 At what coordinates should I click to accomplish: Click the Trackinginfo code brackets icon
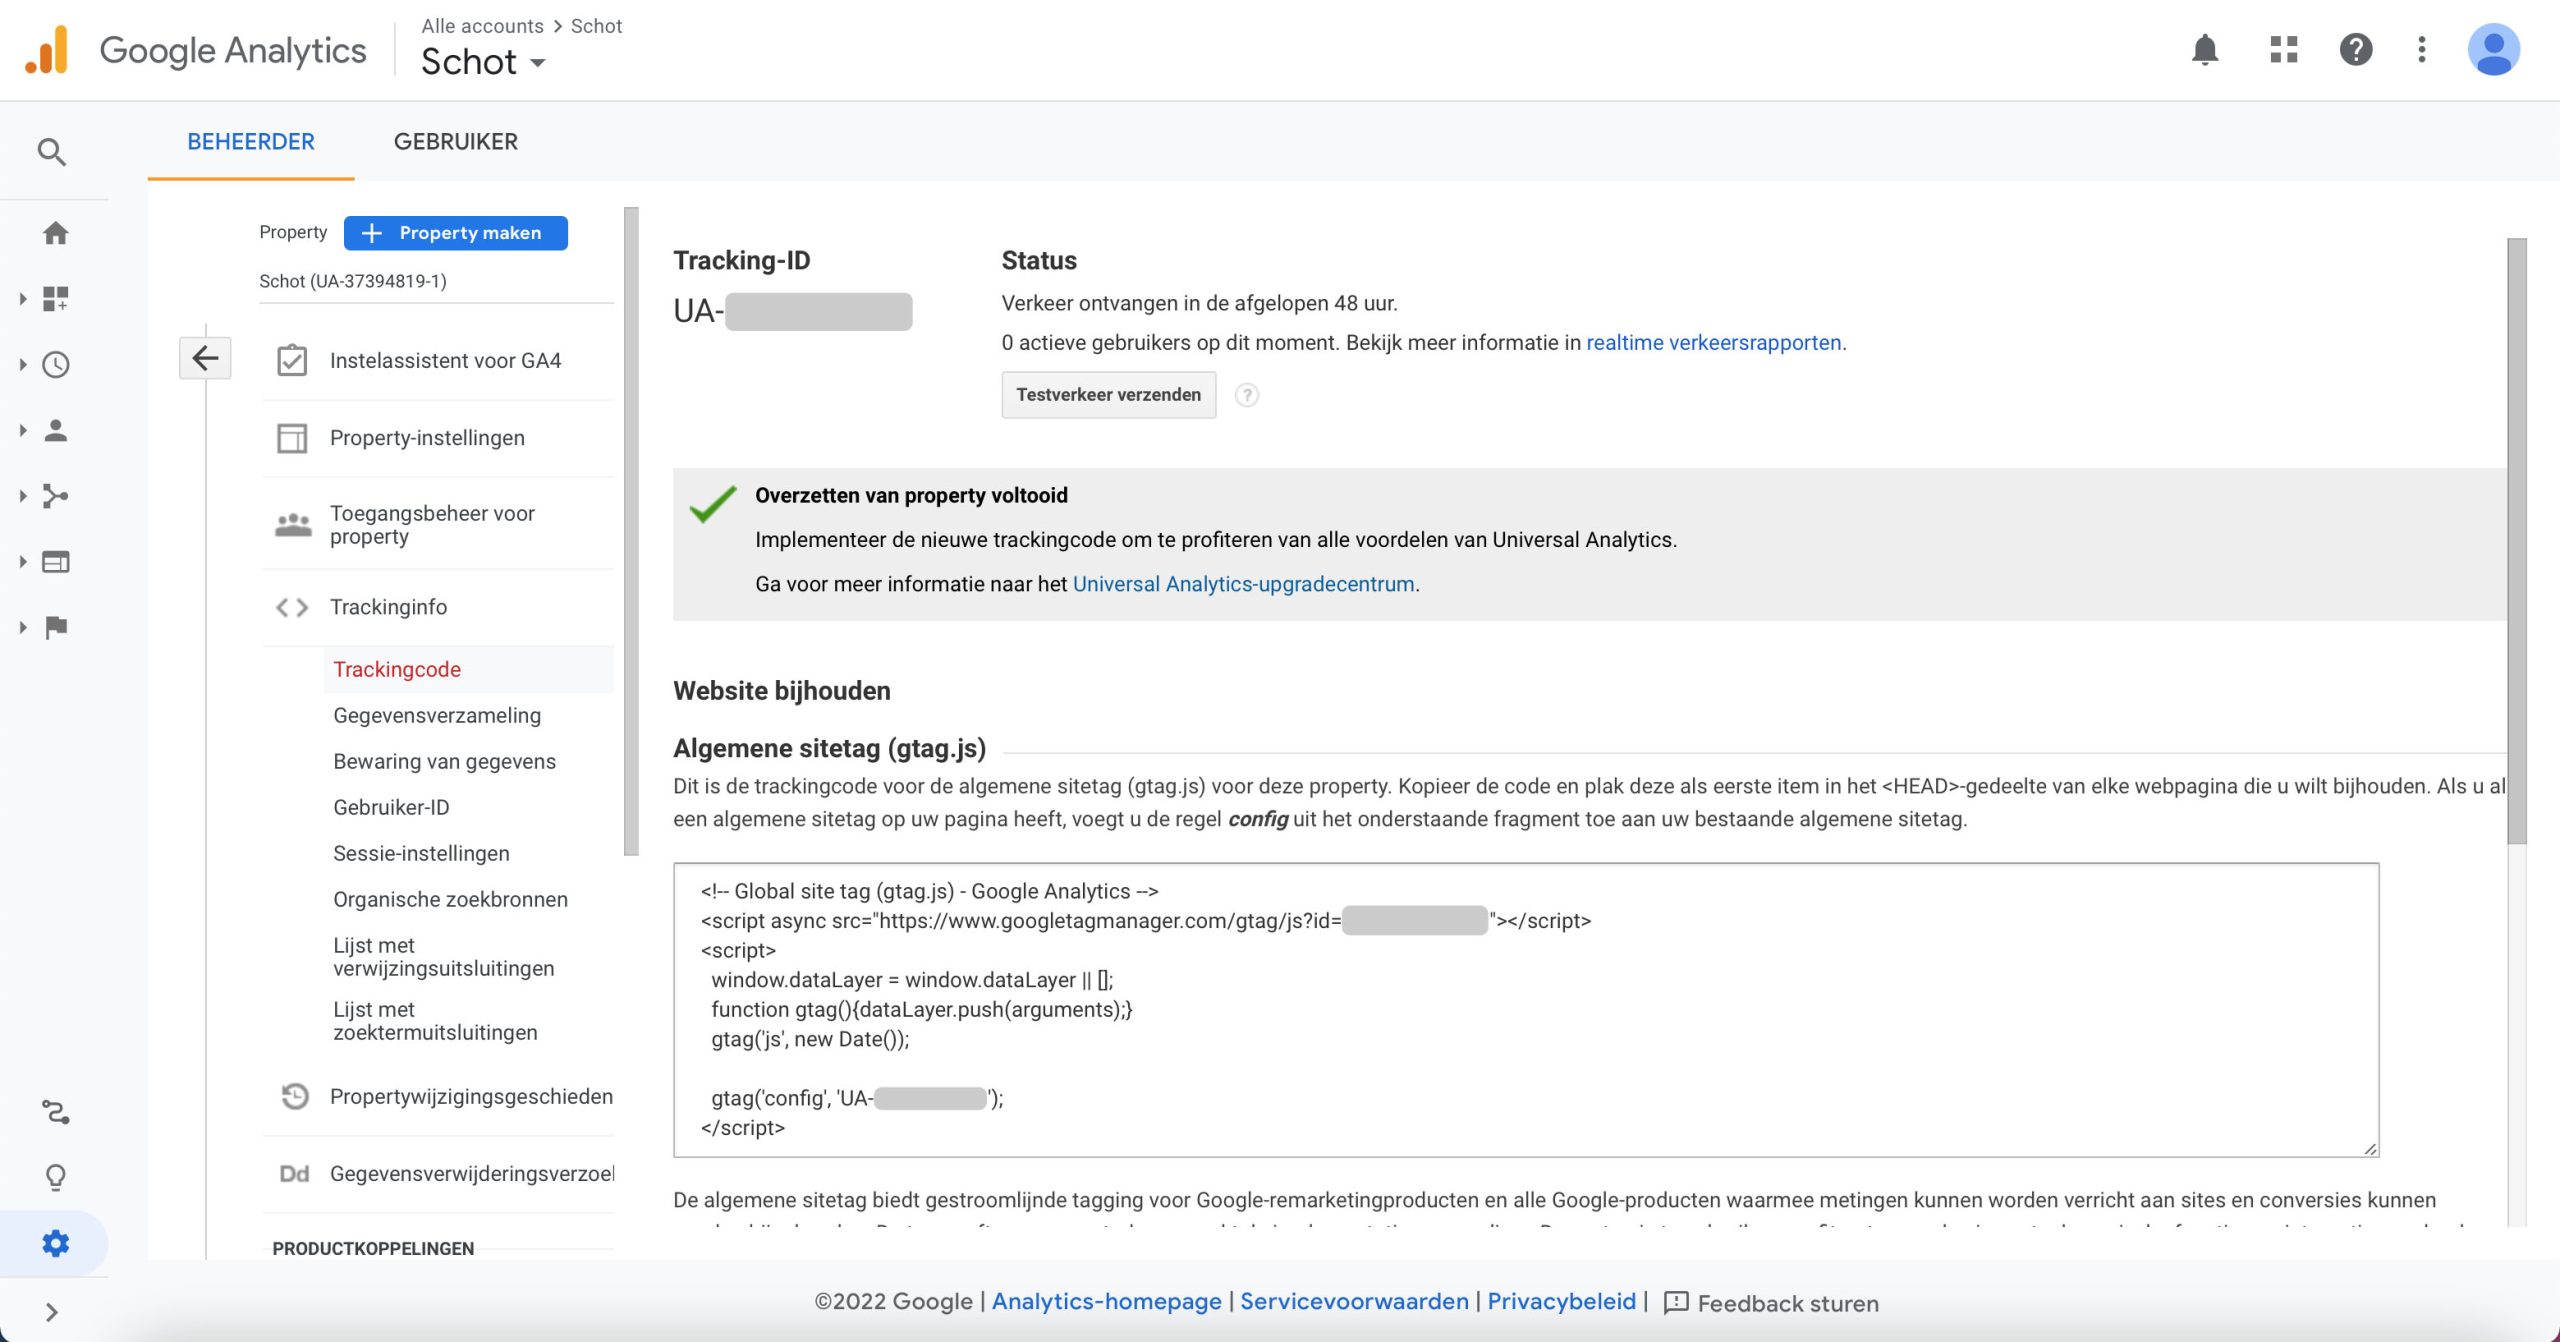(292, 607)
